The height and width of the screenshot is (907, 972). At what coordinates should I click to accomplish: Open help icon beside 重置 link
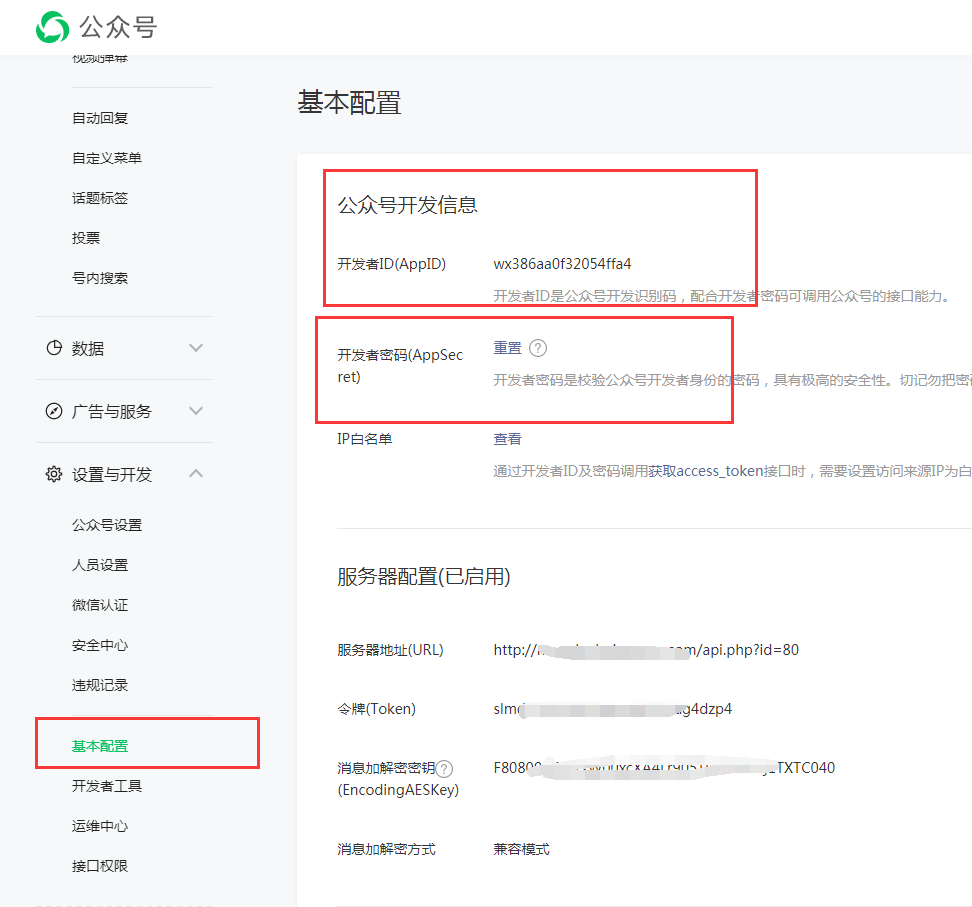click(538, 348)
